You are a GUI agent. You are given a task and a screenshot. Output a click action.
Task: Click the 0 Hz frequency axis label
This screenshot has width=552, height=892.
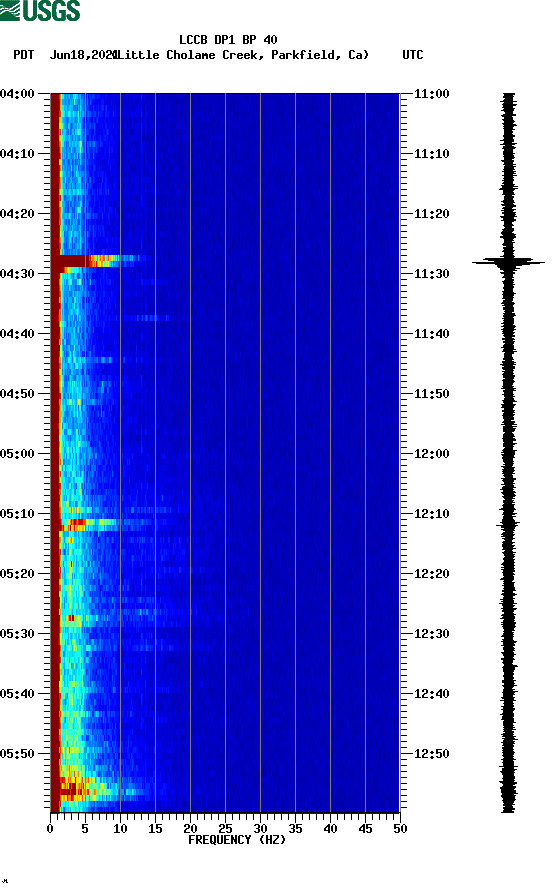50,829
